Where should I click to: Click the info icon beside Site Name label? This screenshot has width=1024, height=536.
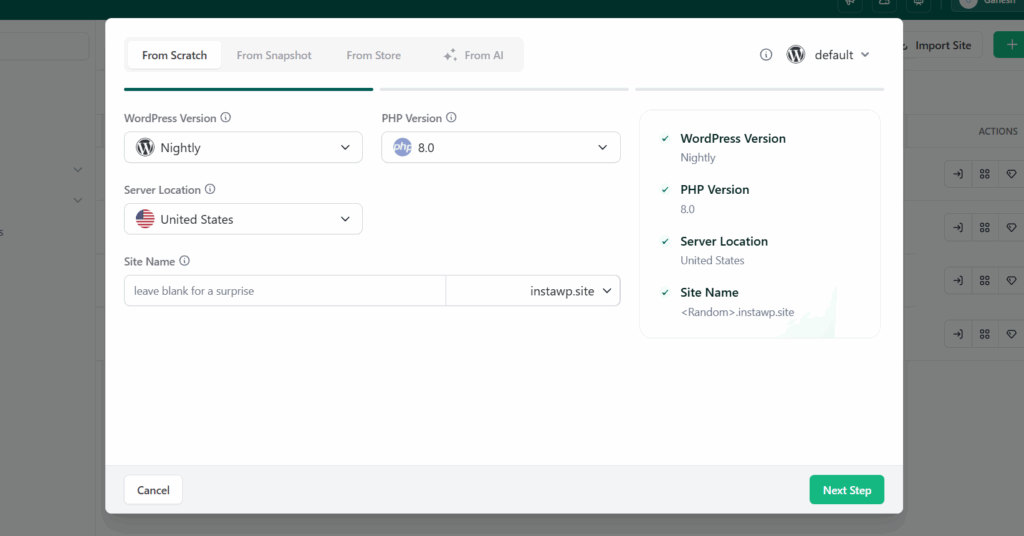(x=184, y=261)
